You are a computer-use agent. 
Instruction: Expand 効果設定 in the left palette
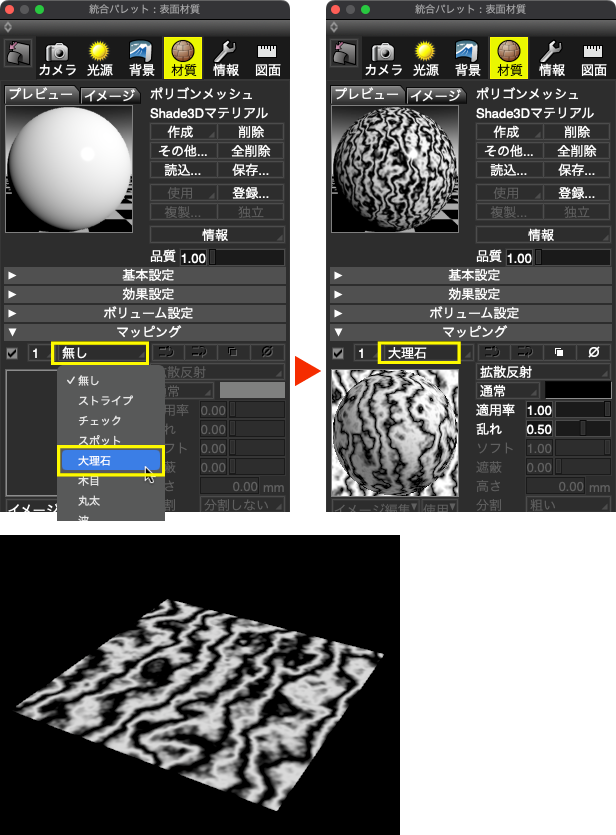(x=12, y=294)
